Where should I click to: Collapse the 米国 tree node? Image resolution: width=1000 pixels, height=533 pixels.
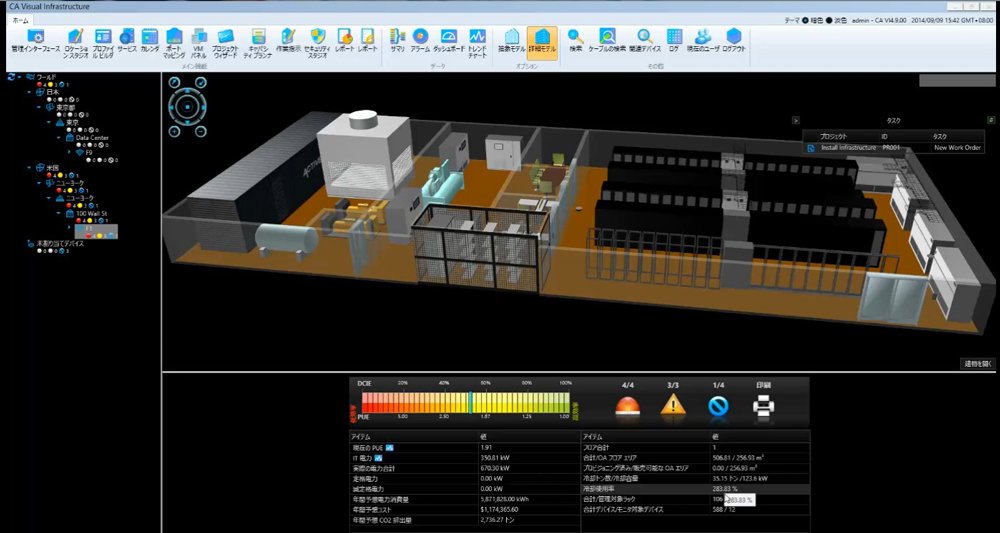pyautogui.click(x=29, y=168)
